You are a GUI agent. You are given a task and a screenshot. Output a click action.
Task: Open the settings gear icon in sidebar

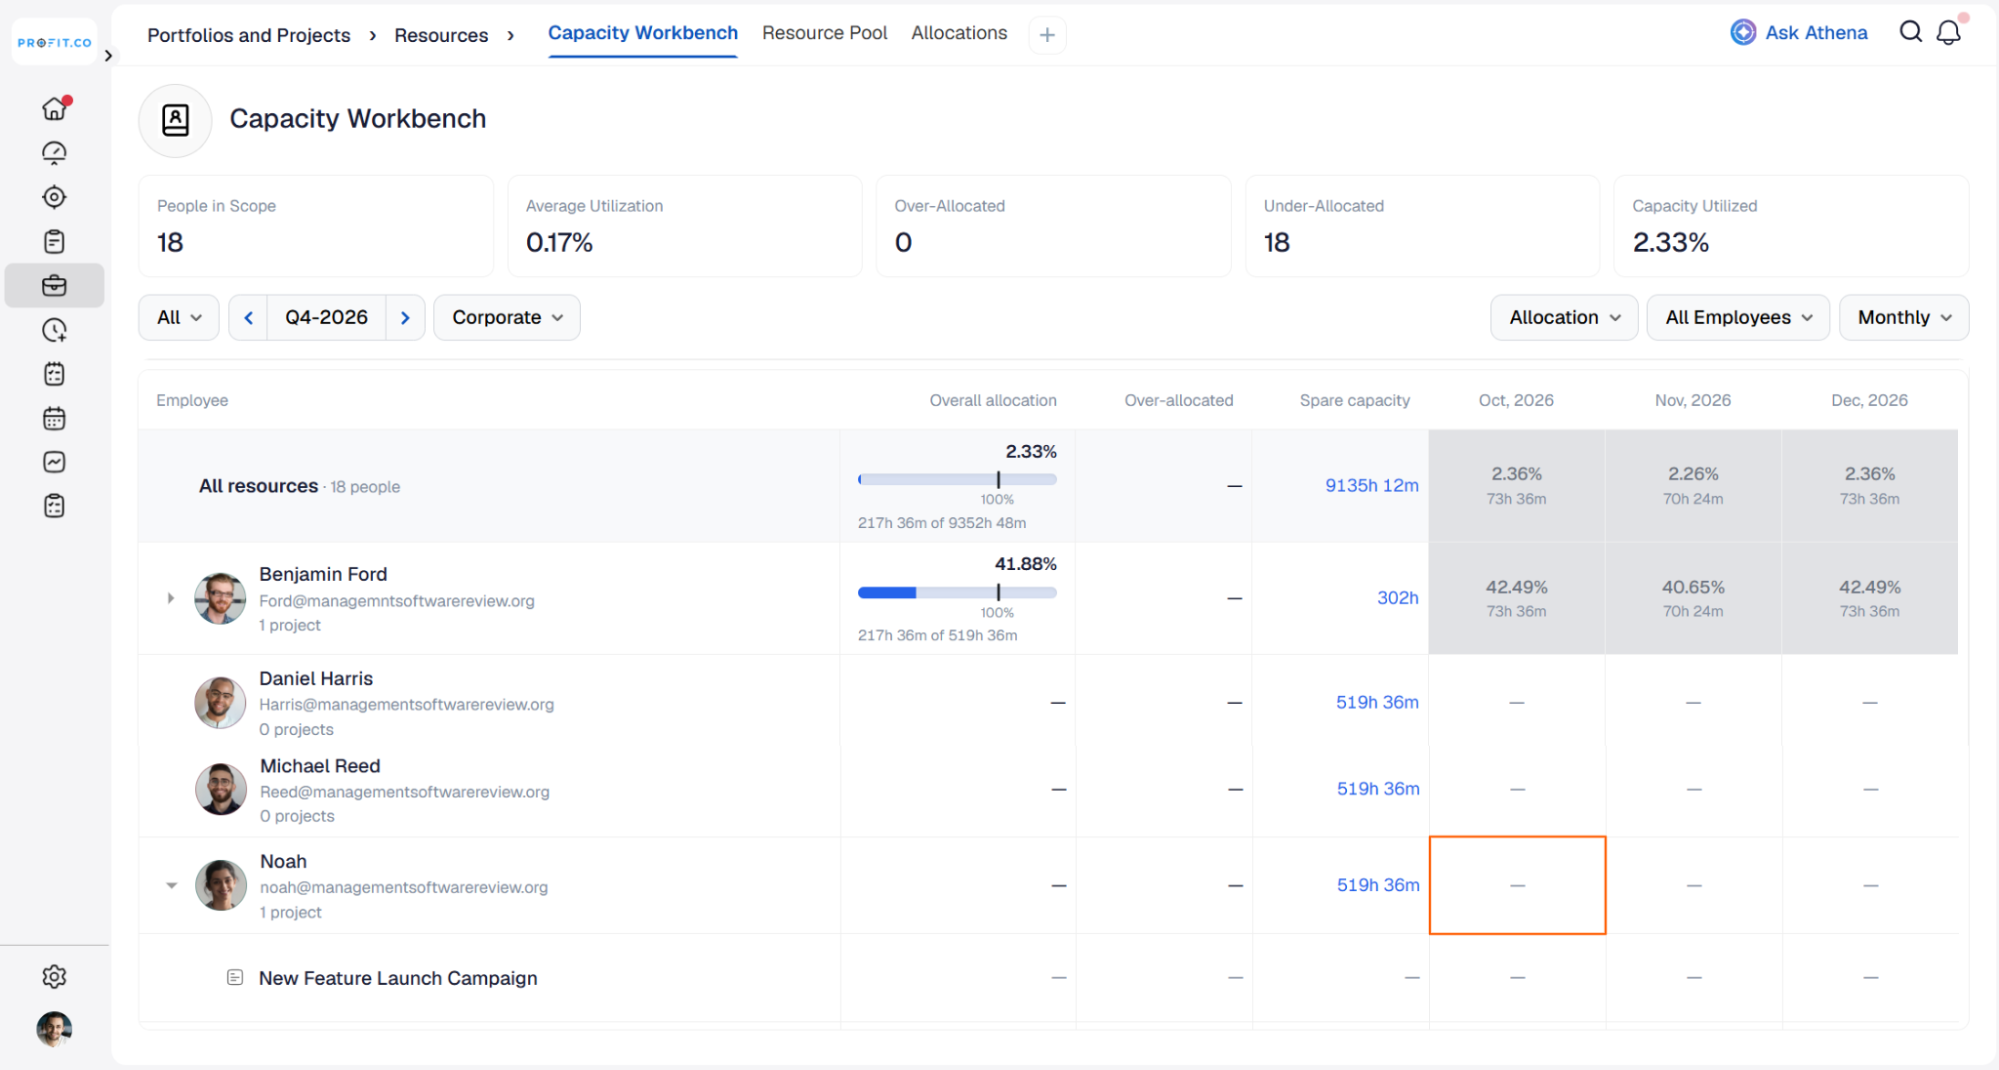tap(55, 976)
